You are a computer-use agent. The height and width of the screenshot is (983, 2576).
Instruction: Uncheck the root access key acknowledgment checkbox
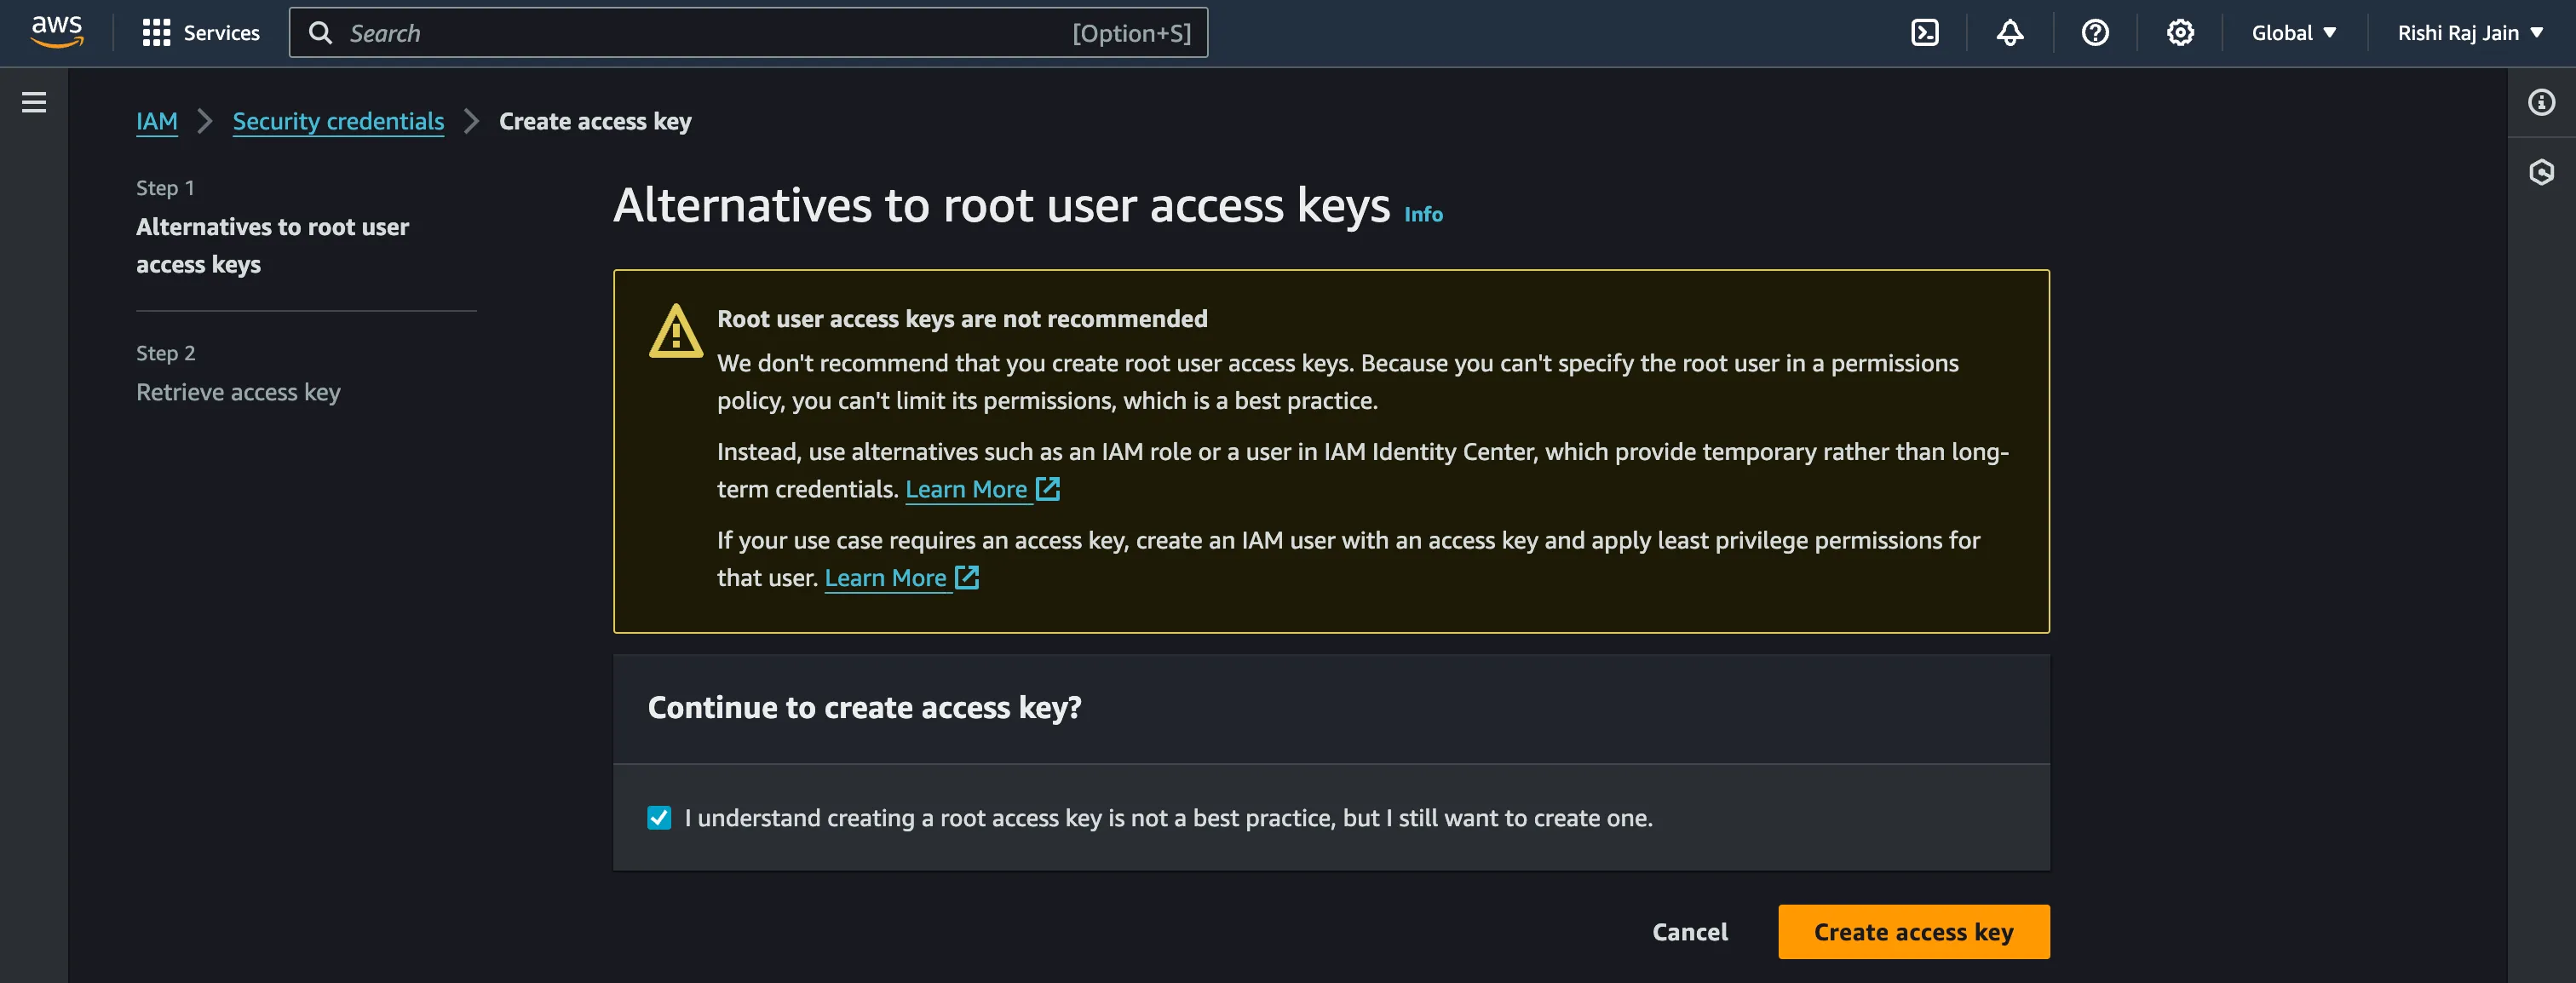click(659, 818)
